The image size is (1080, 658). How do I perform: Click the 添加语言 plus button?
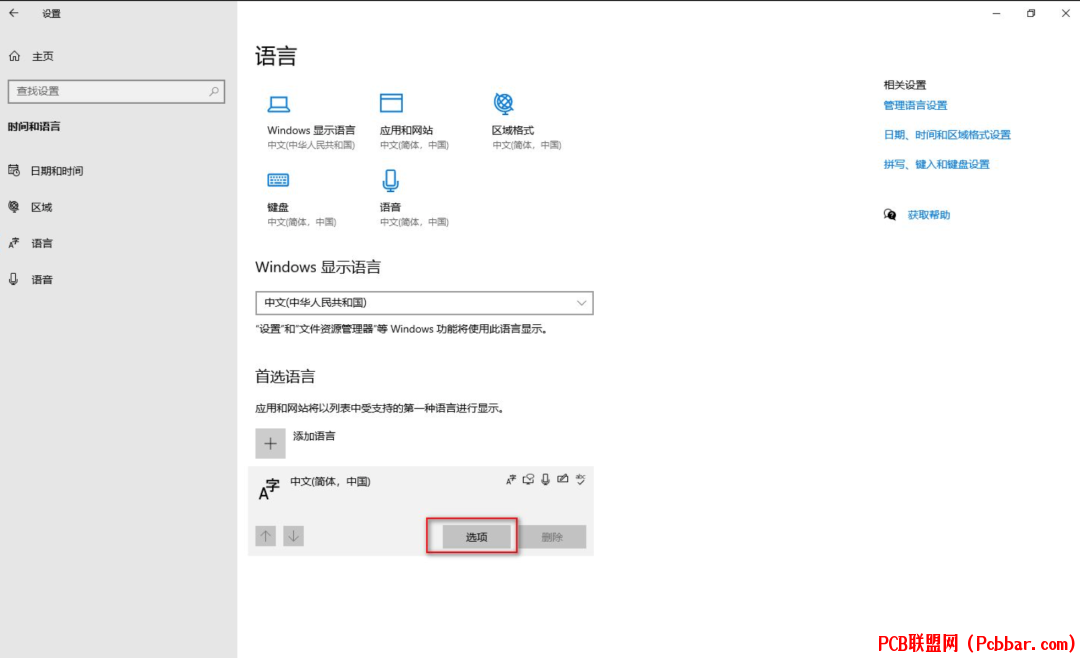click(270, 444)
